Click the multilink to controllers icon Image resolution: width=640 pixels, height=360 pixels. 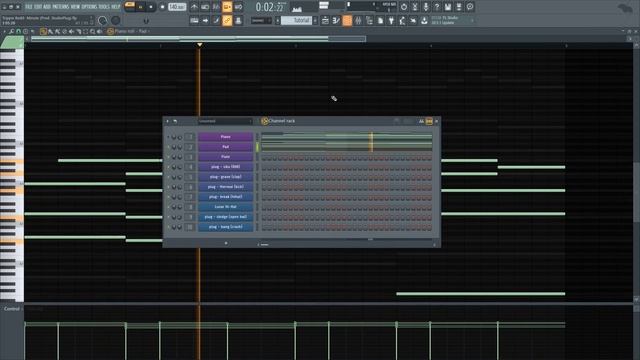[238, 20]
